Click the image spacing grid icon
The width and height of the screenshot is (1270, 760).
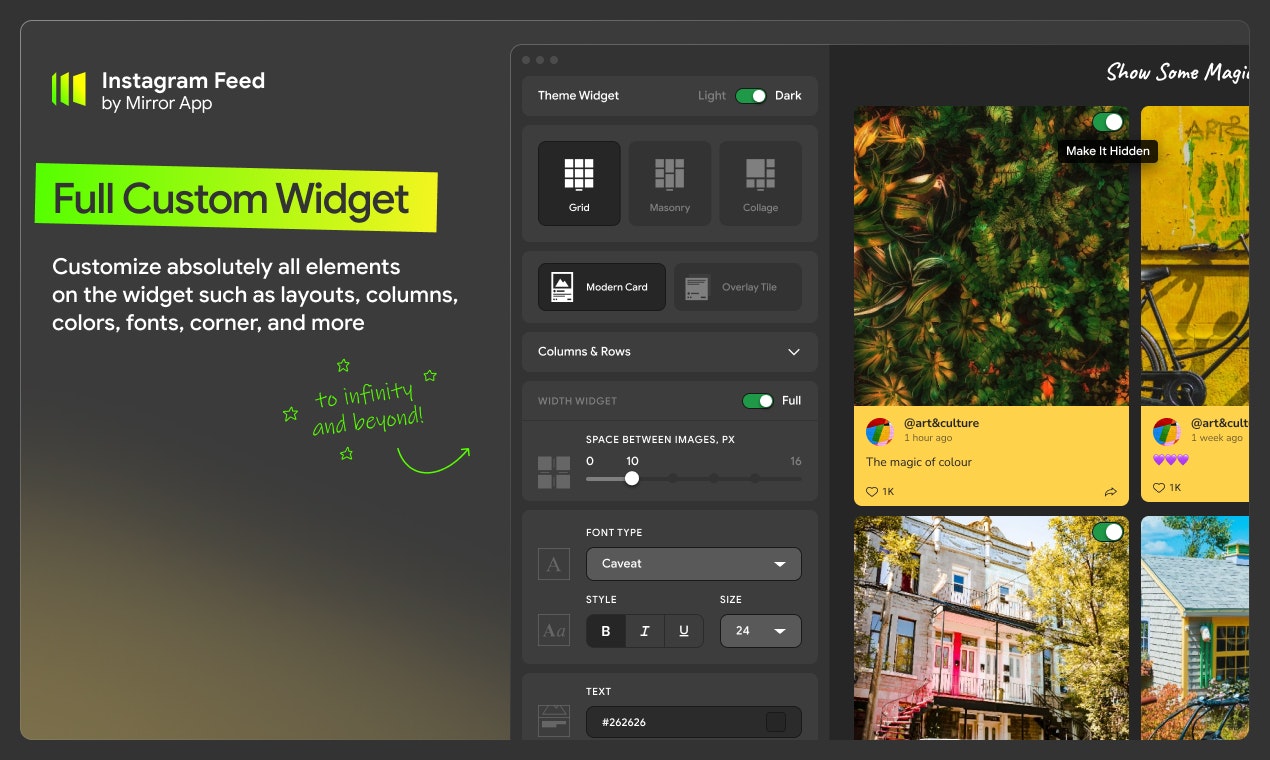click(x=554, y=472)
